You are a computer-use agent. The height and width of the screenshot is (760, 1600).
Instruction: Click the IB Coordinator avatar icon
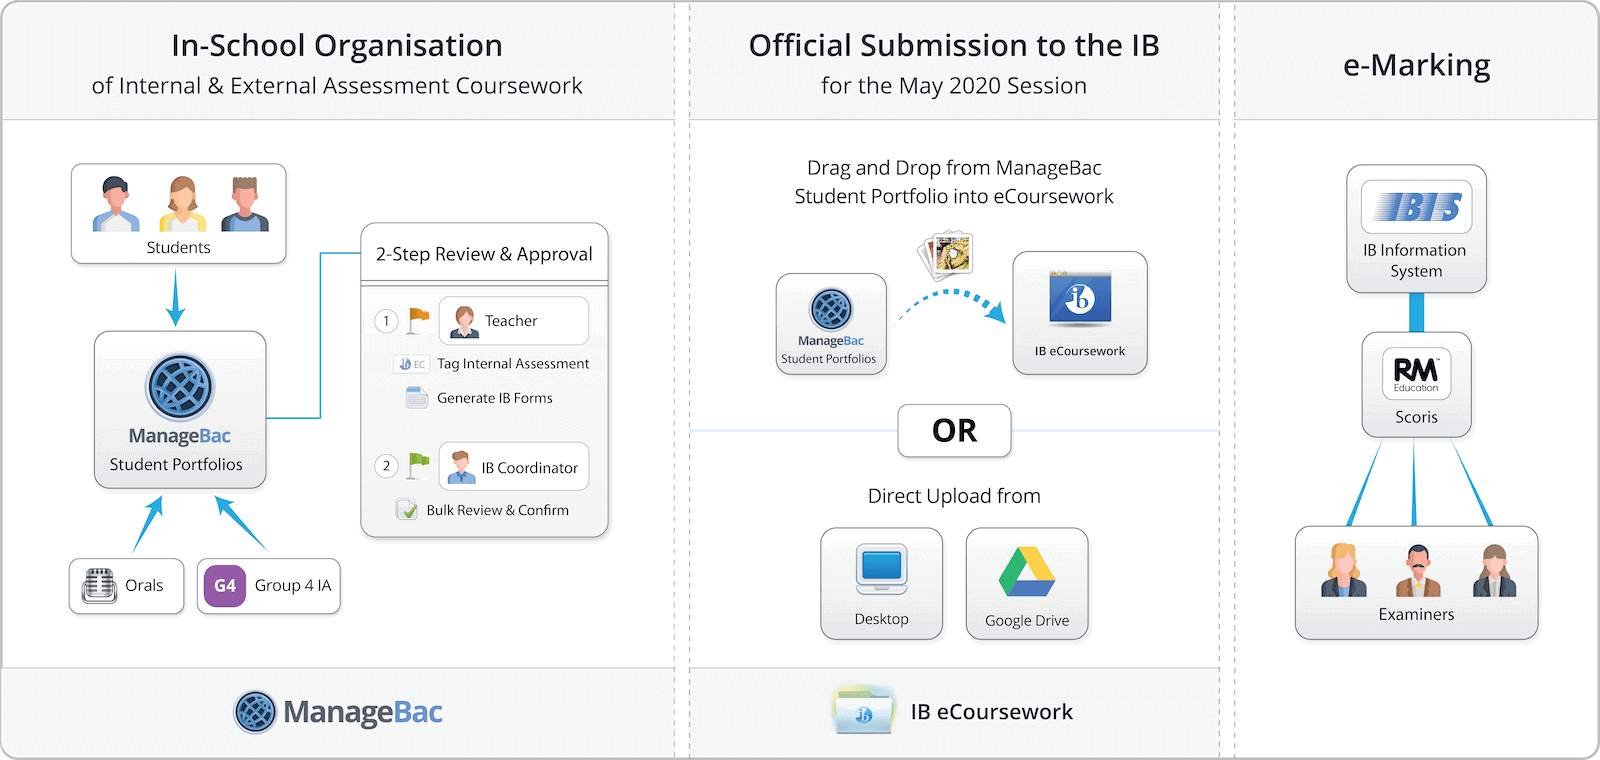click(x=461, y=467)
